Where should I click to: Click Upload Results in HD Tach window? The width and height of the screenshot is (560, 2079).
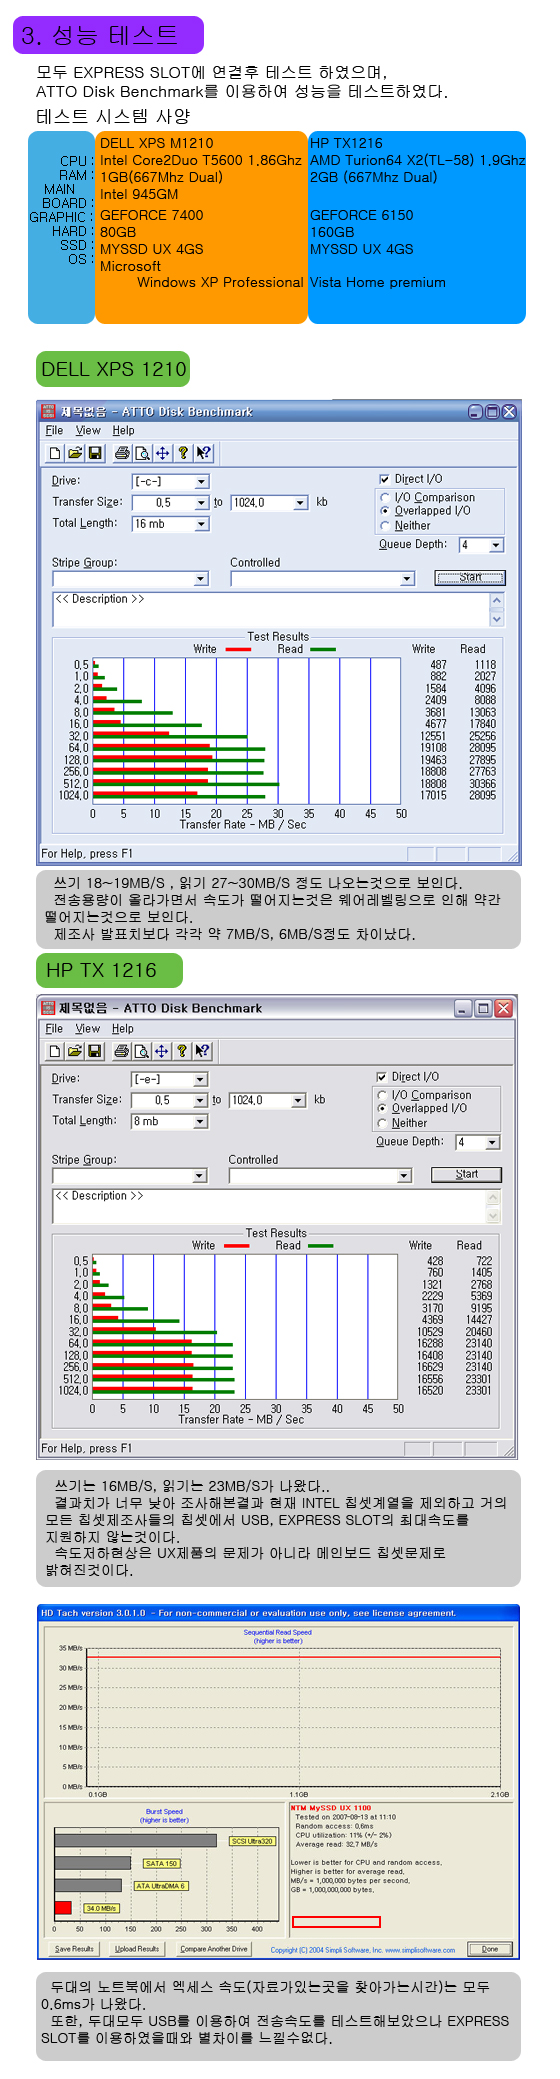(137, 1948)
